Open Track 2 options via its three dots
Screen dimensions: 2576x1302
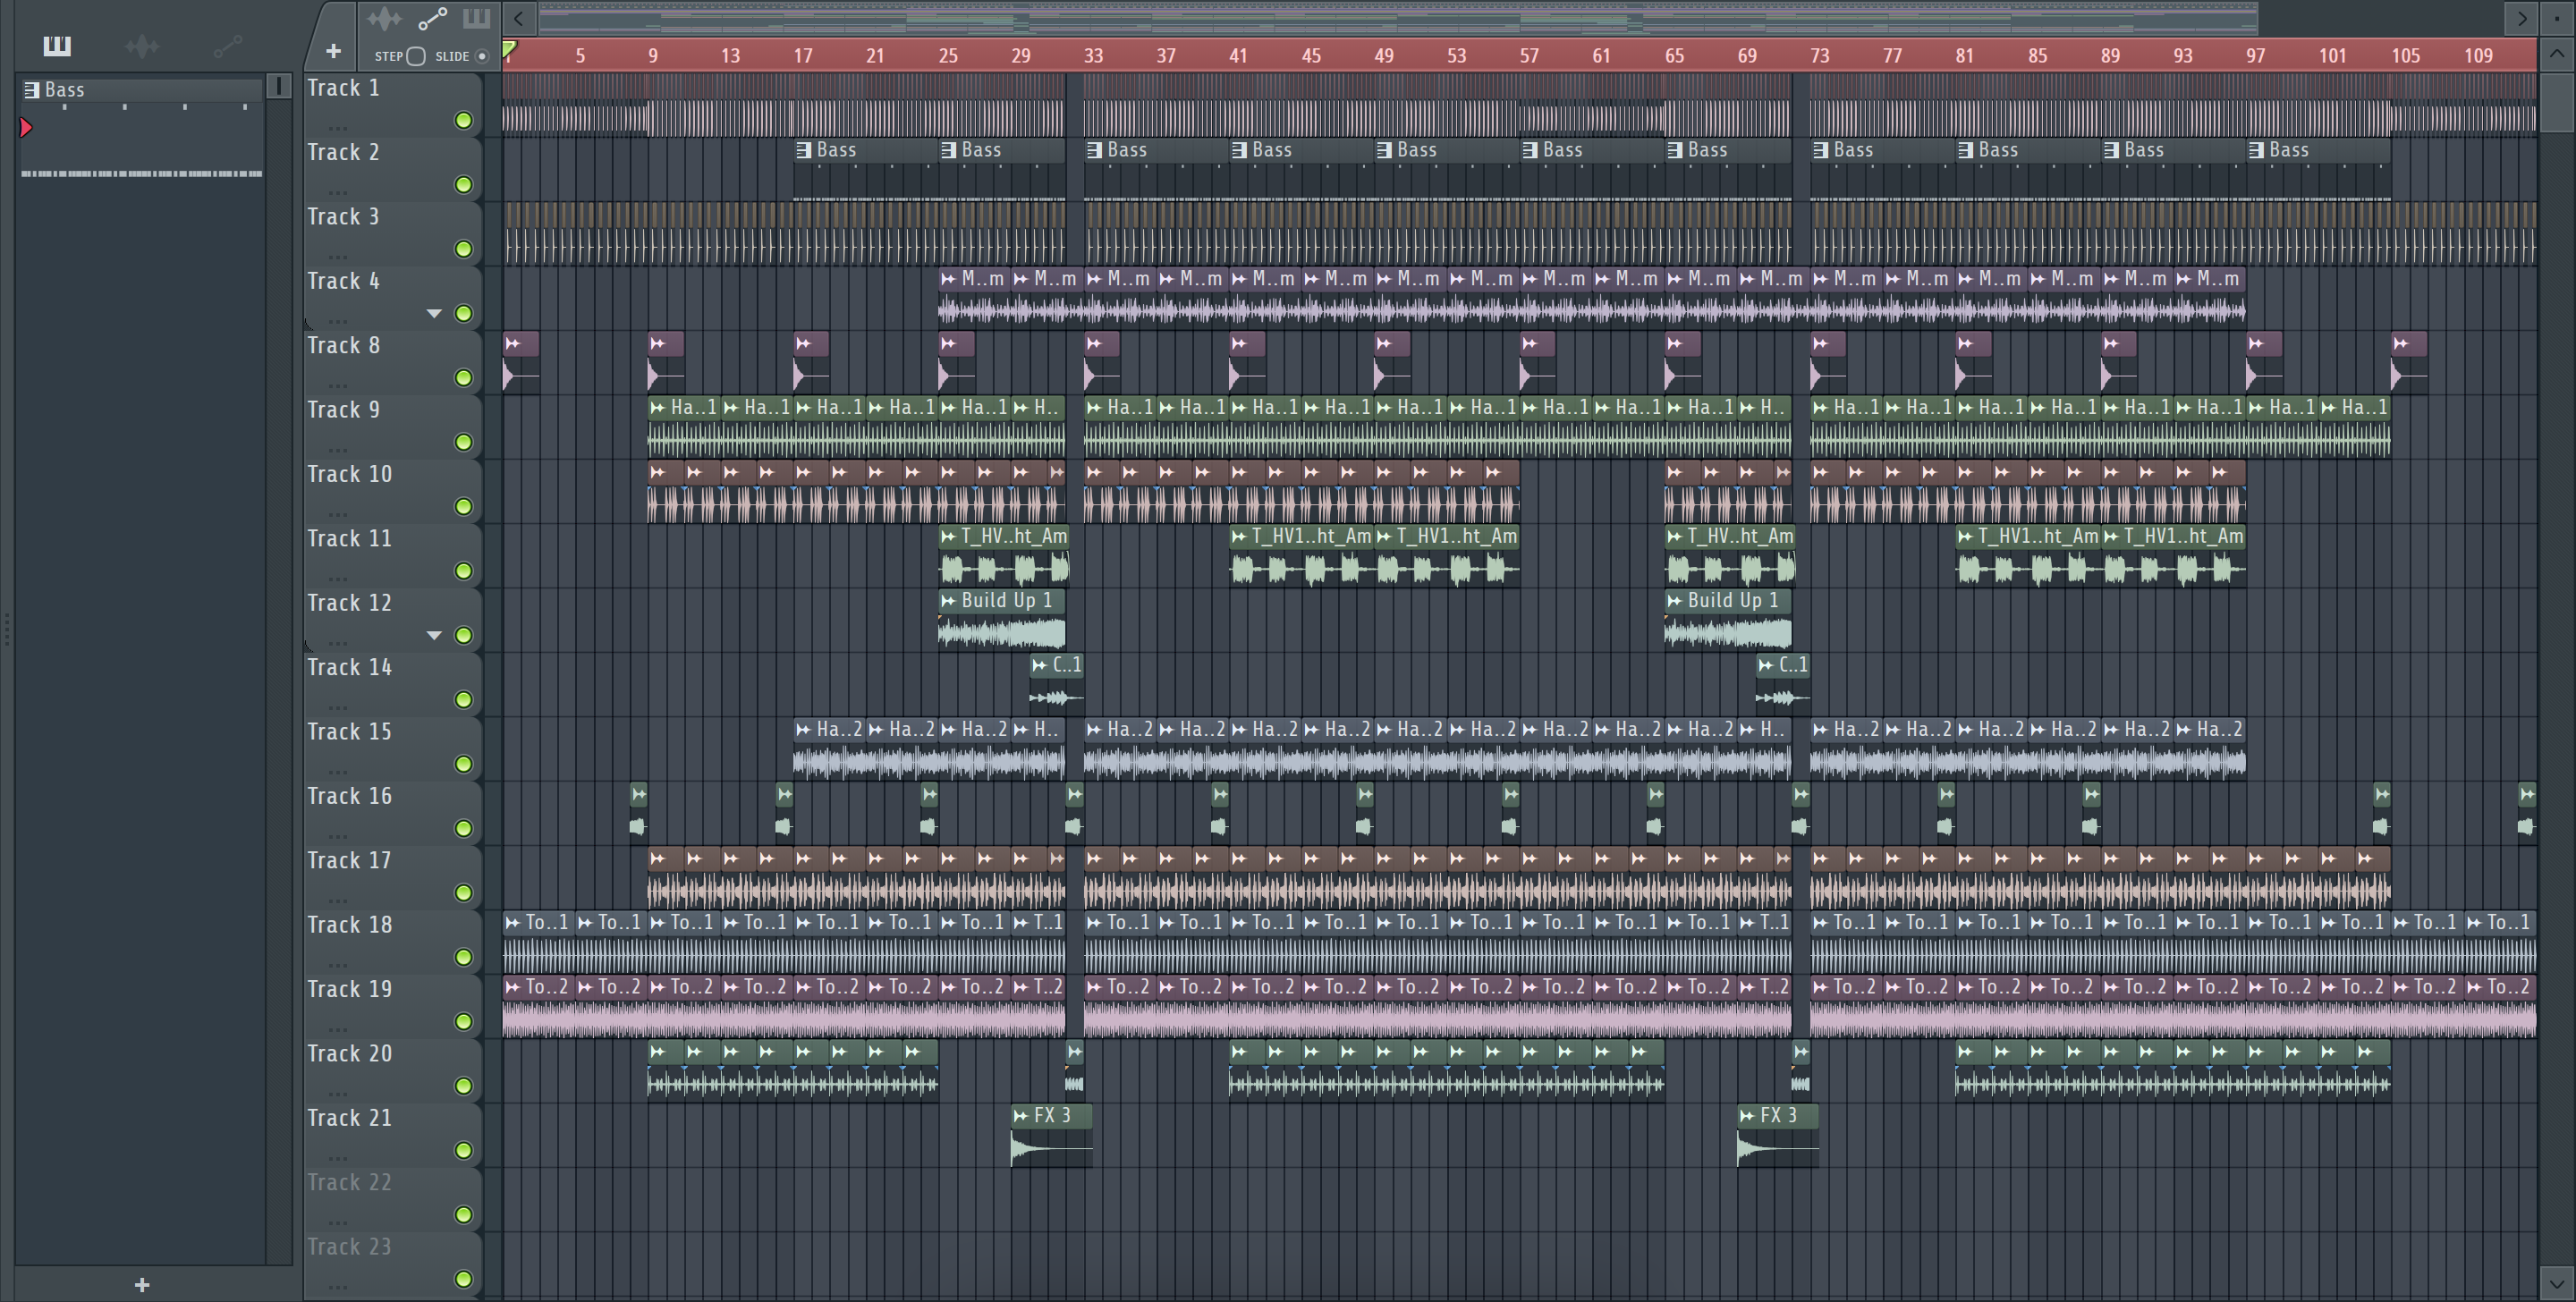338,191
